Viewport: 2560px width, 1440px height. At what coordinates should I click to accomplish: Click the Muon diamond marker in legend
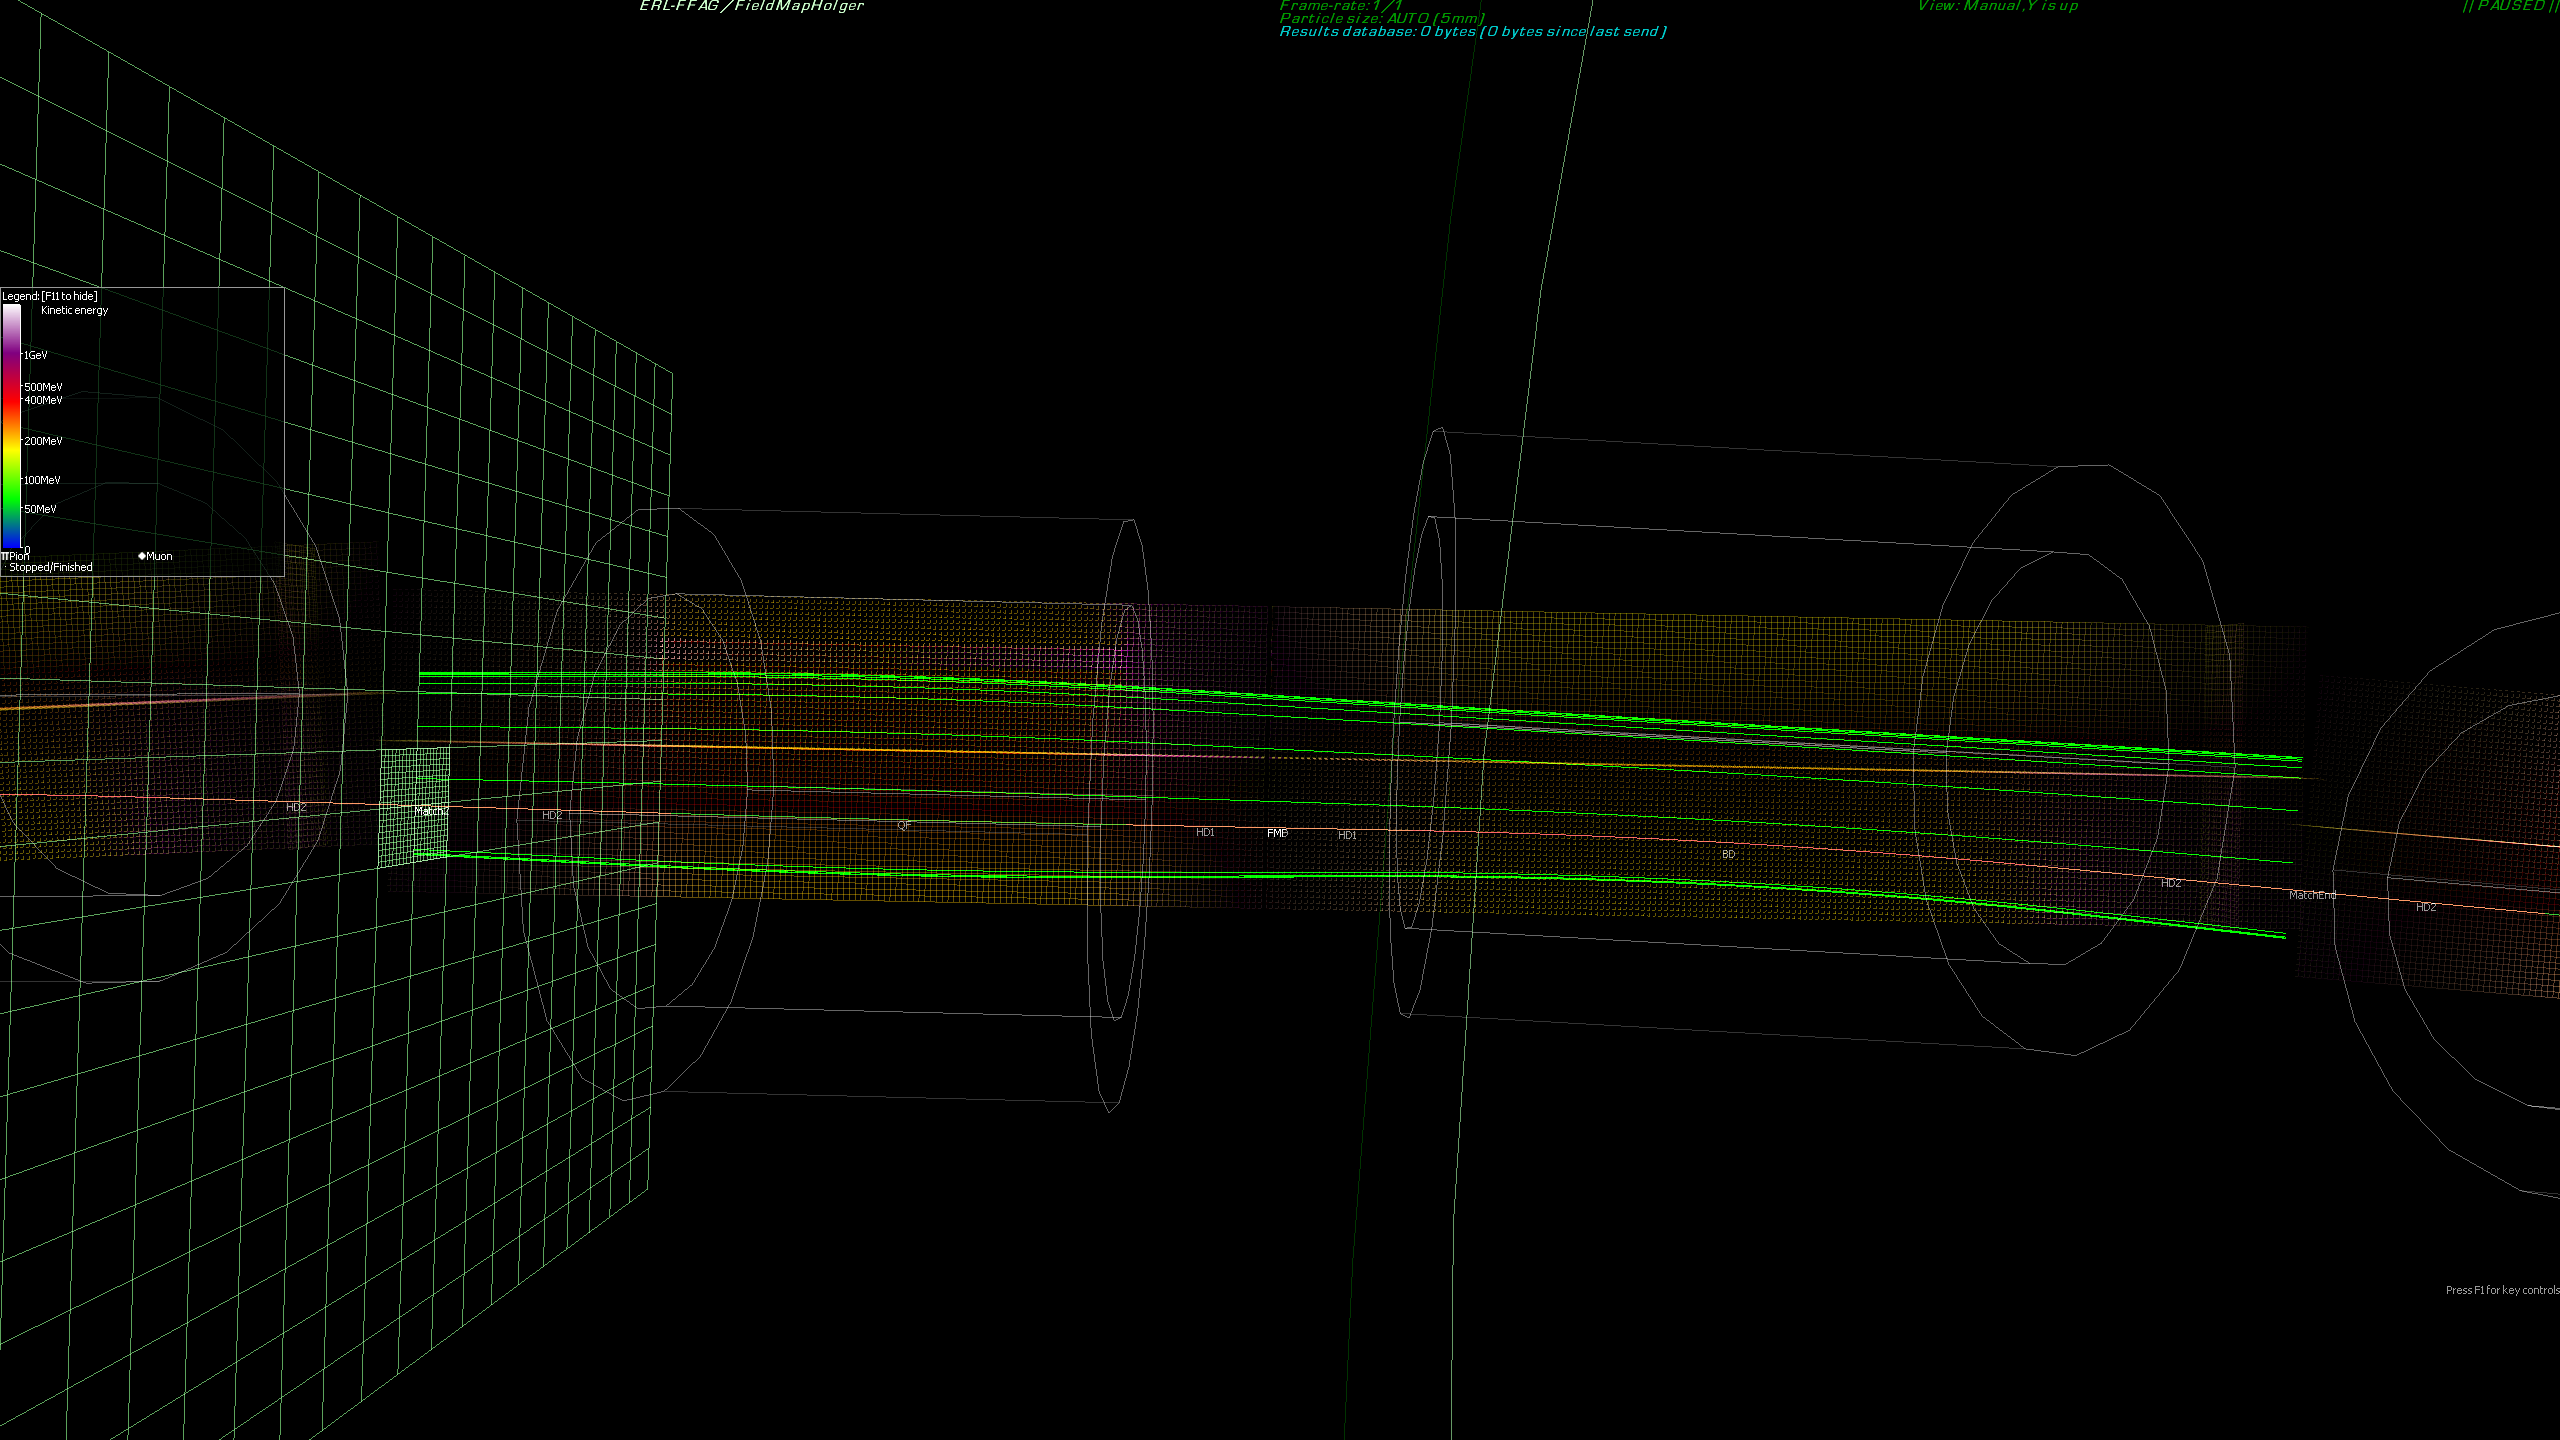click(142, 556)
